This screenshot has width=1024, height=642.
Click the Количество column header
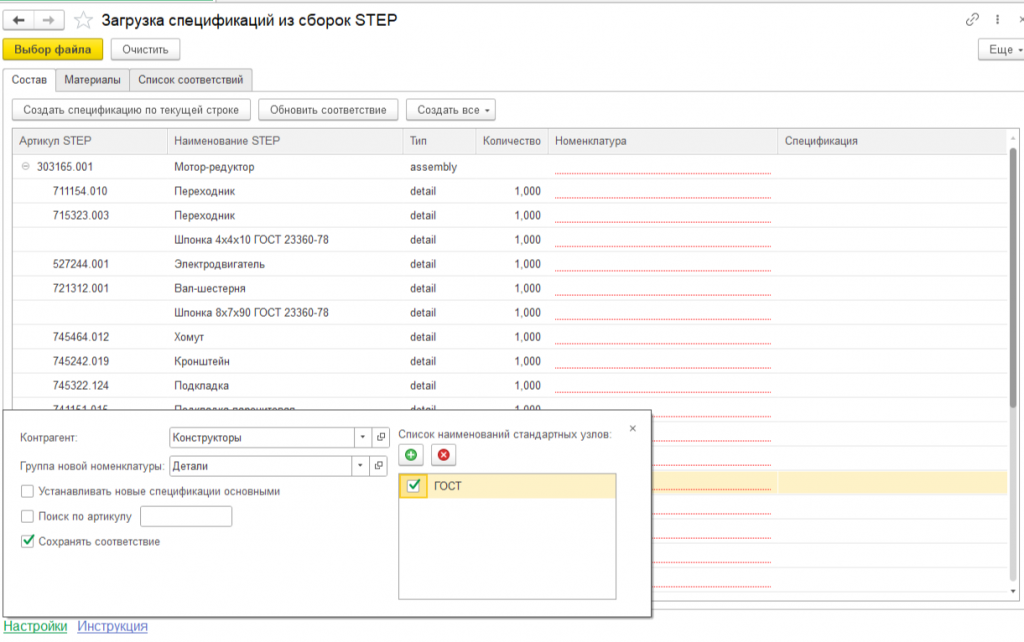coord(512,141)
